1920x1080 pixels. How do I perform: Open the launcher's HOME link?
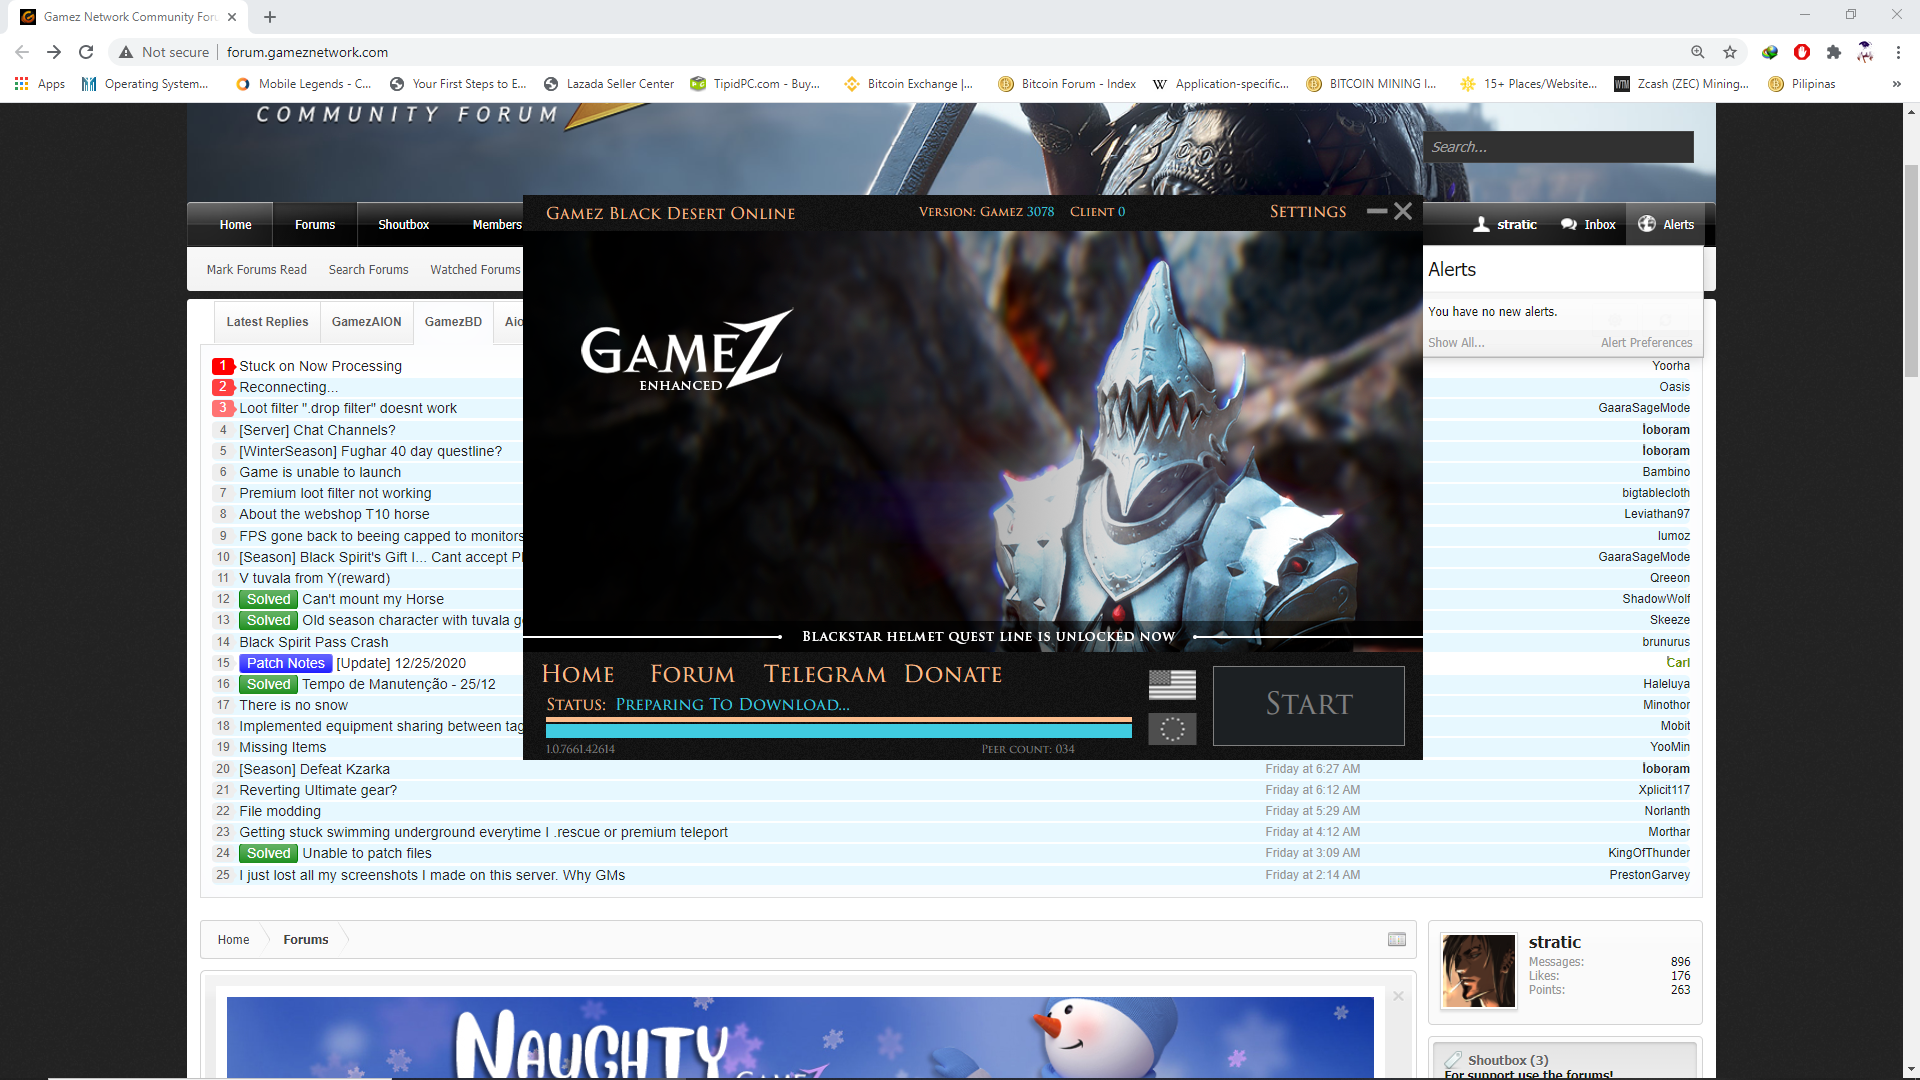click(x=578, y=675)
